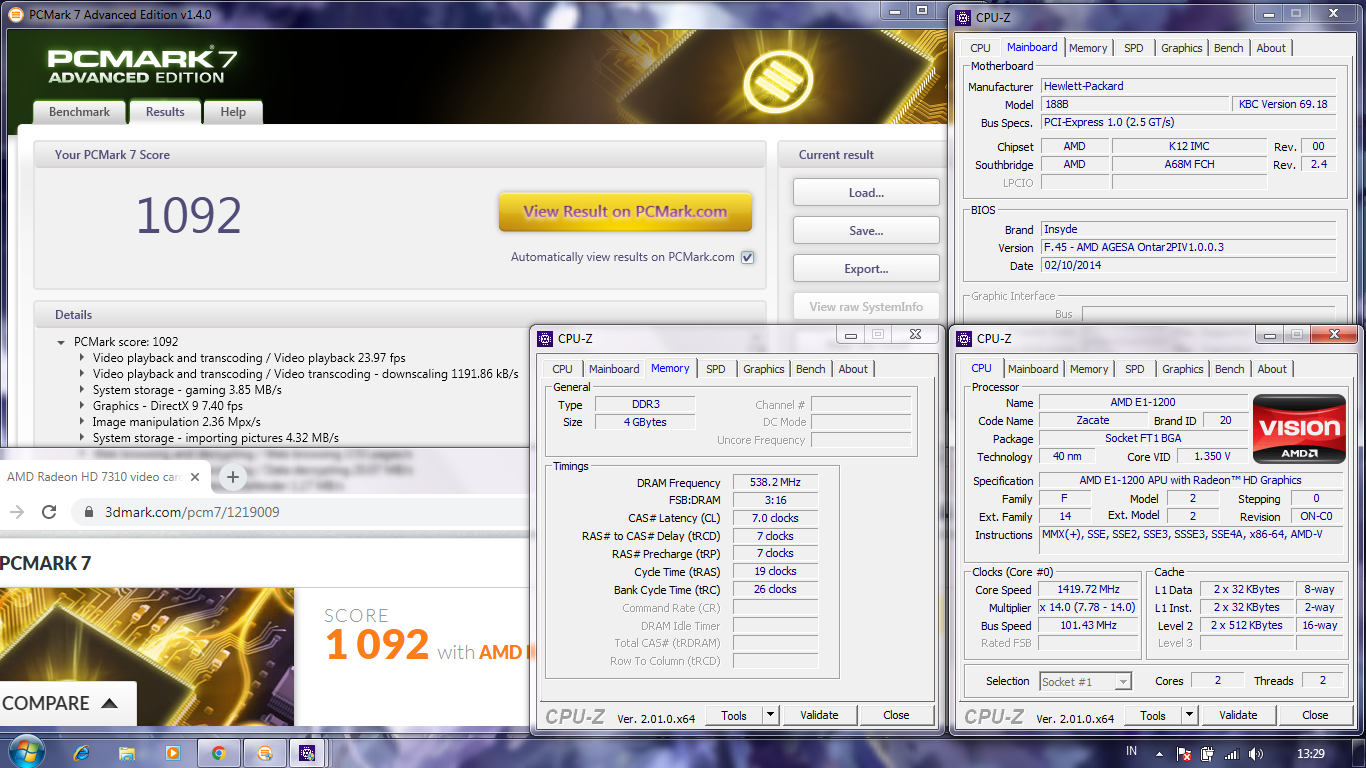1366x768 pixels.
Task: Open the Socket #1 selection dropdown
Action: point(1085,681)
